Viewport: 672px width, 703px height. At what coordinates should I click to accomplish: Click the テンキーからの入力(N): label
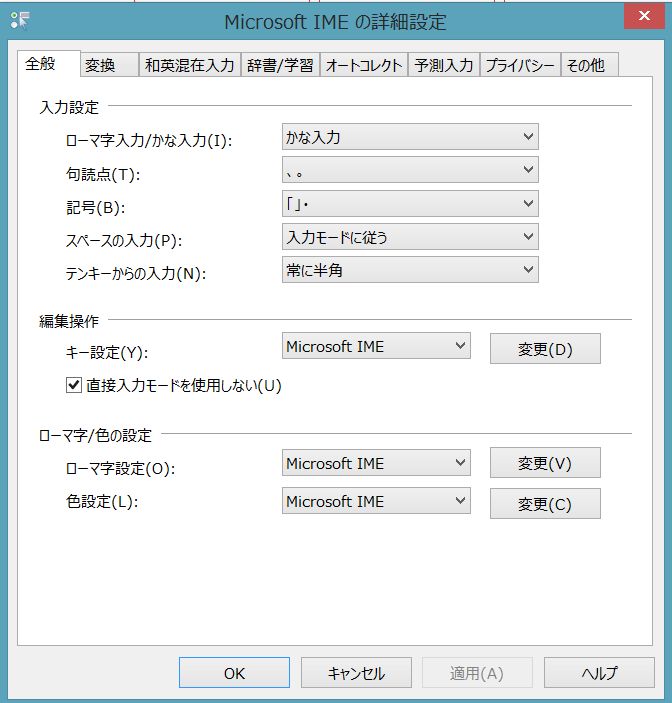click(x=136, y=273)
